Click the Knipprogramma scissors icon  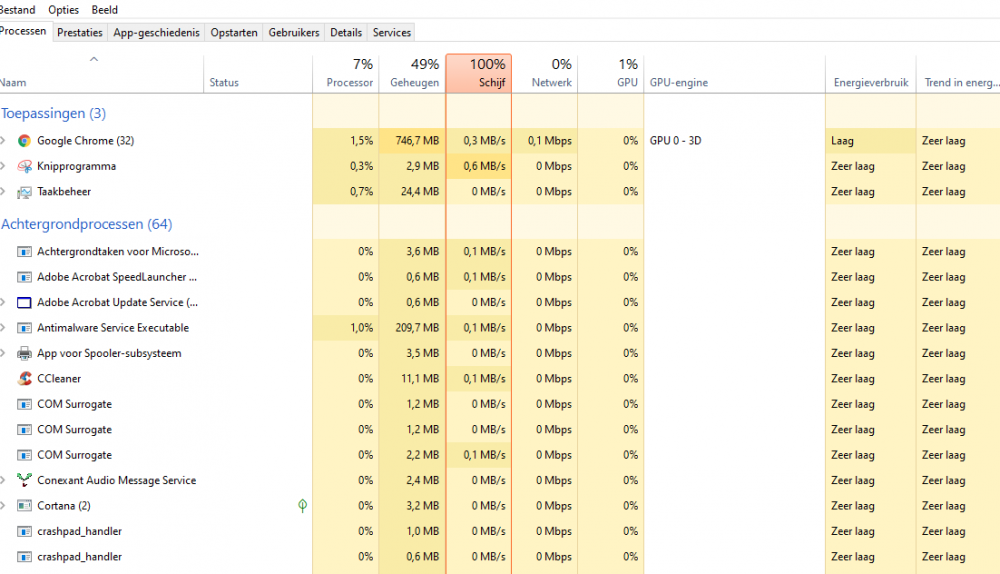[25, 166]
